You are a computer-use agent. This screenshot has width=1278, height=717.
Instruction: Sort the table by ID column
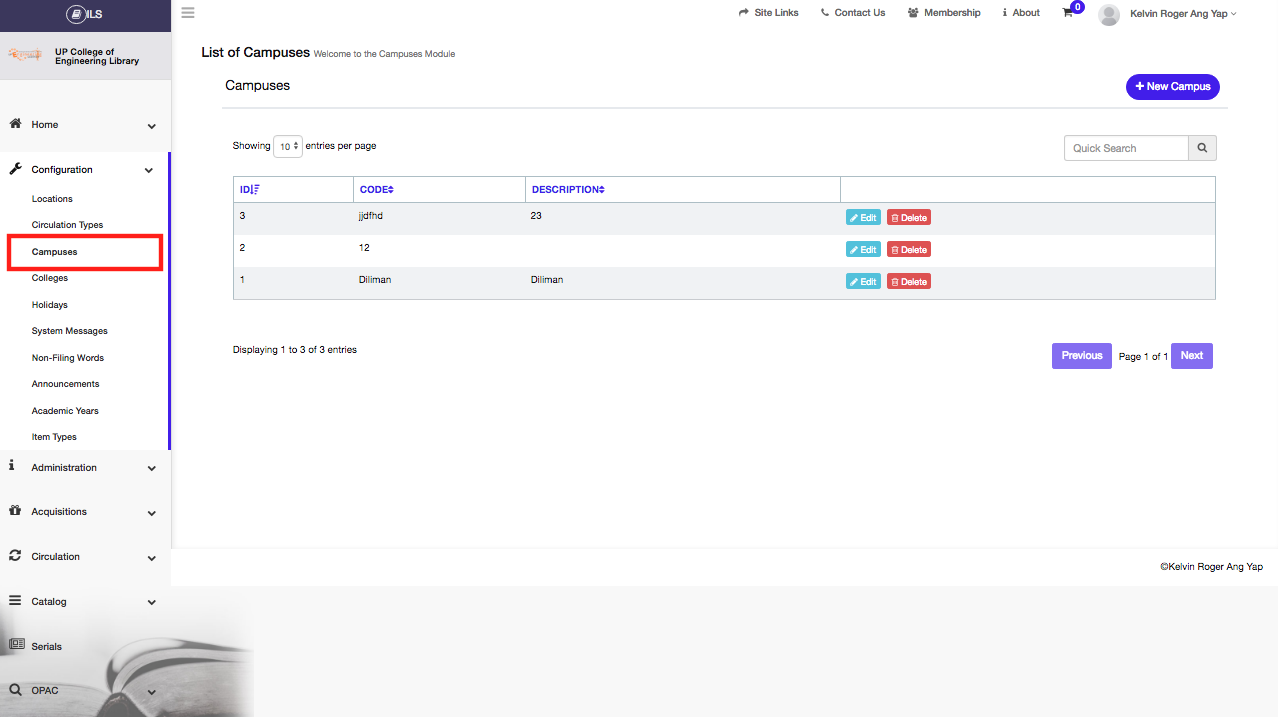249,190
